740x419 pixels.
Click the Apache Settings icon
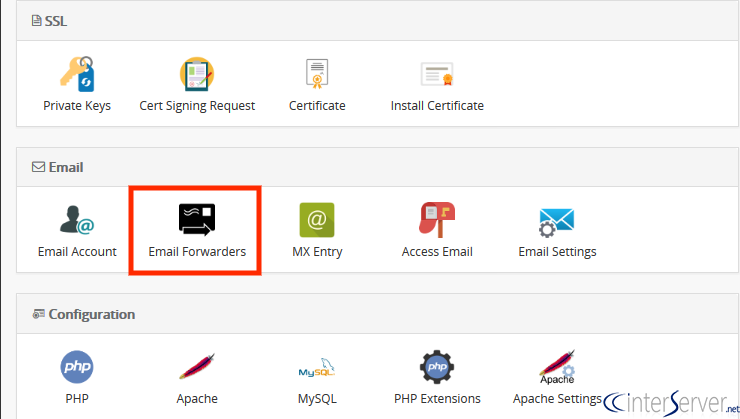point(557,367)
